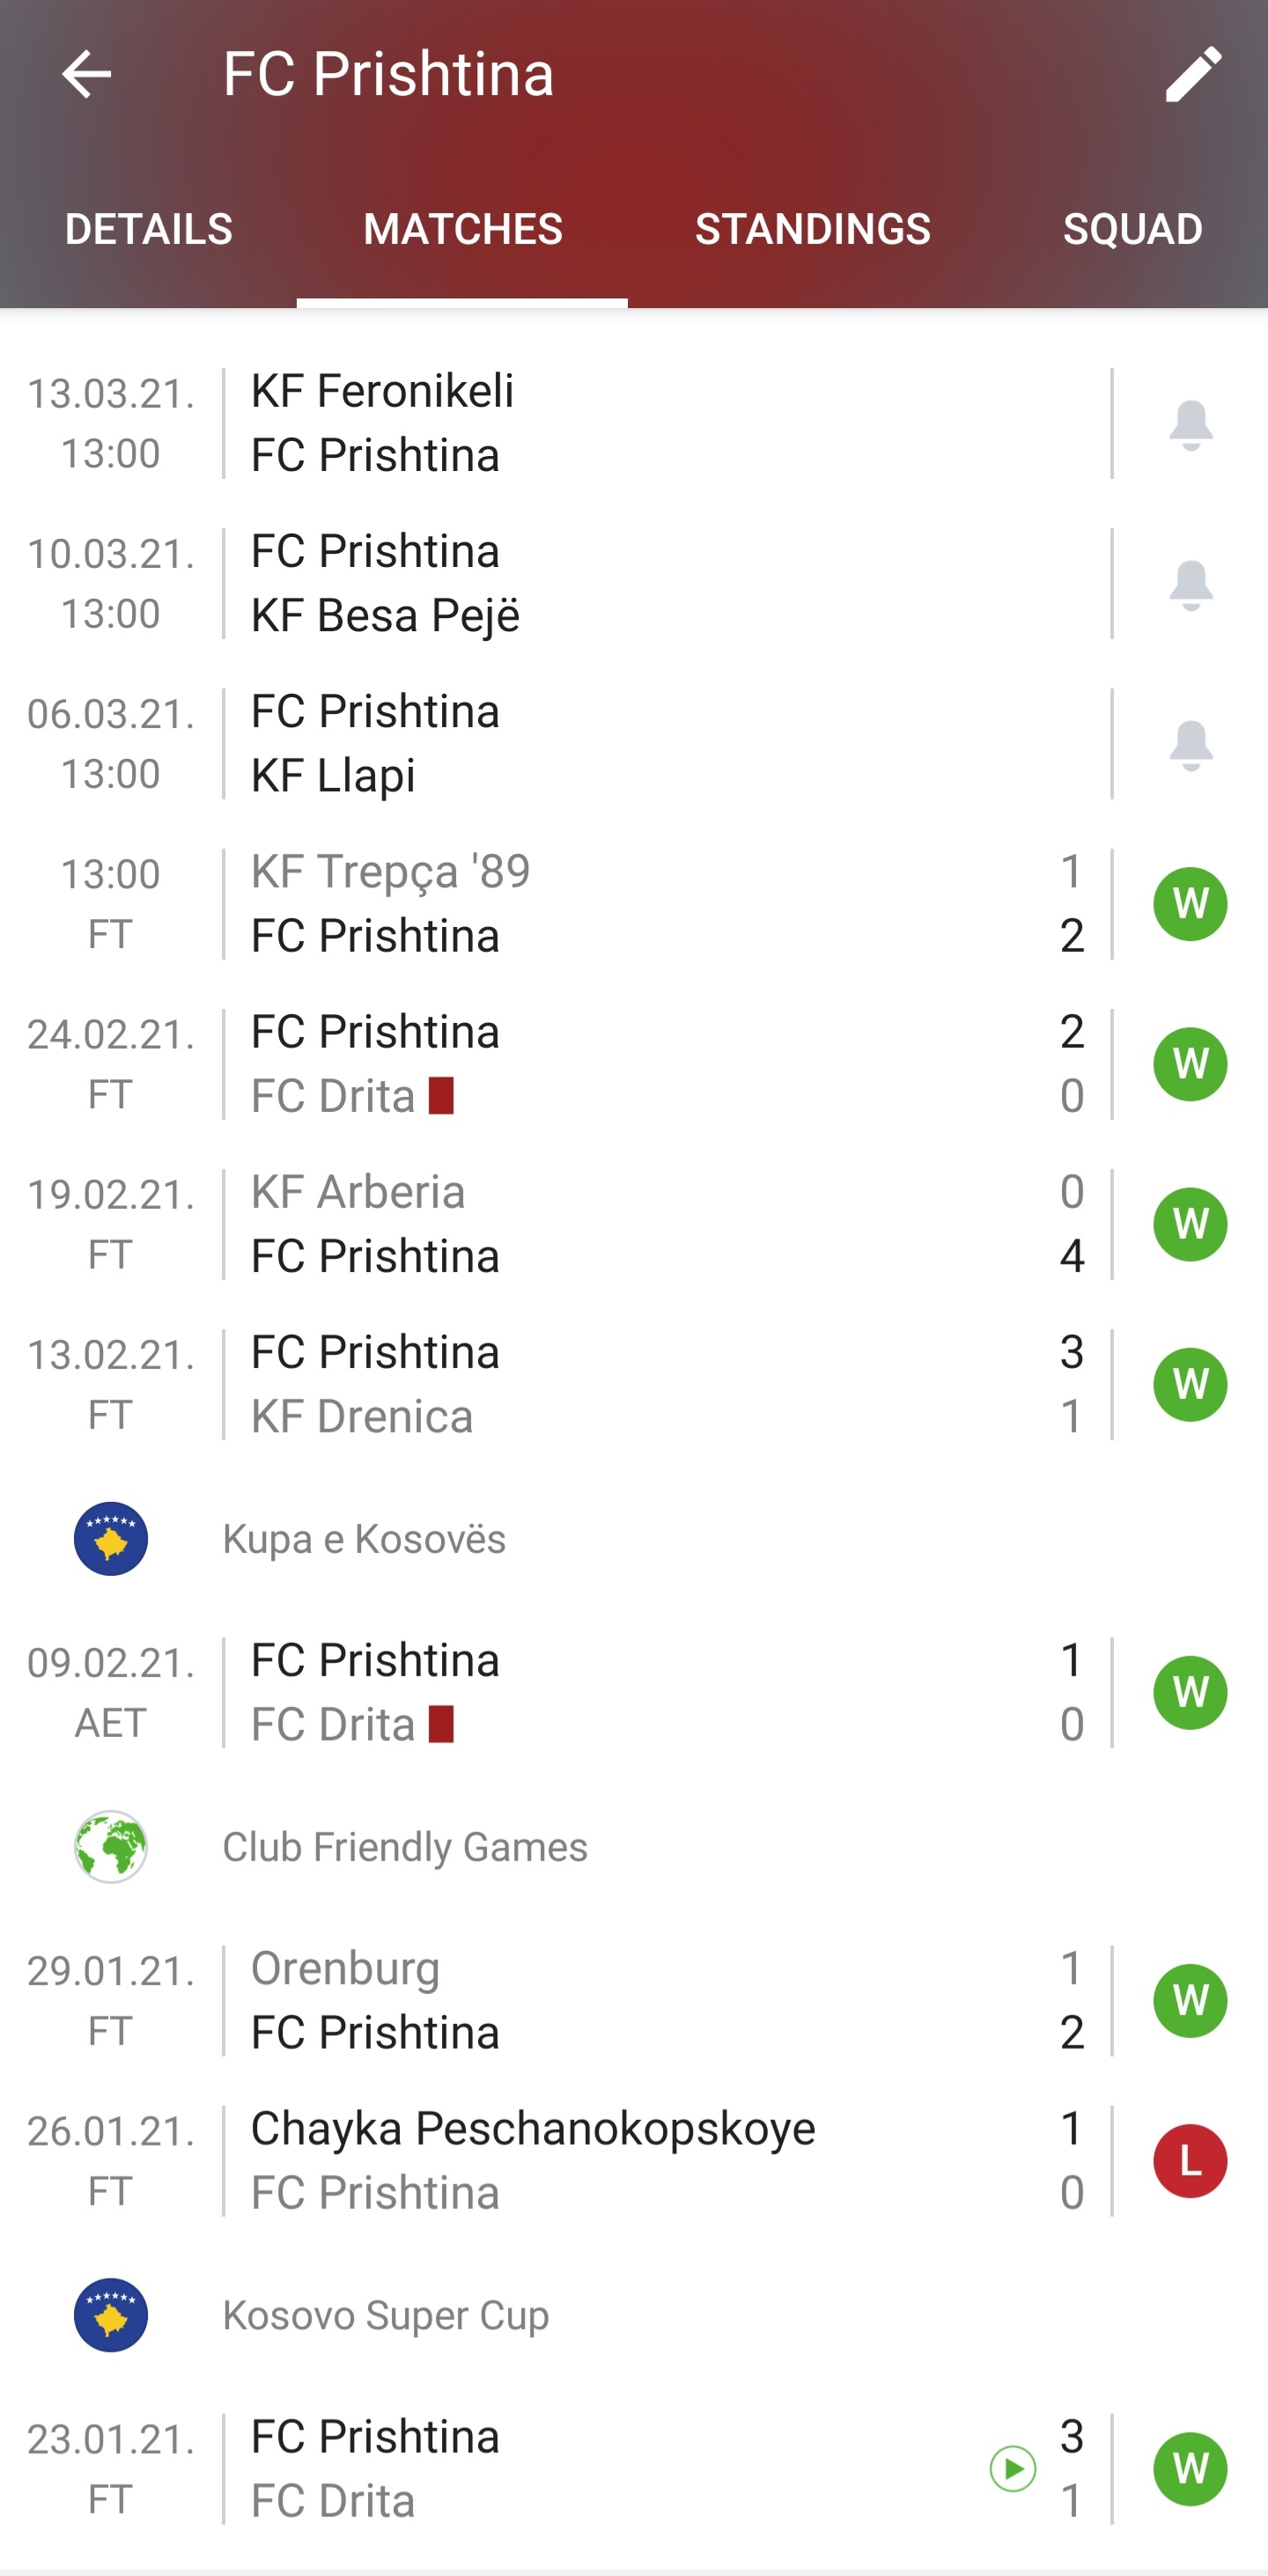Open the Club Friendly Games competition
The image size is (1268, 2576).
405,1847
